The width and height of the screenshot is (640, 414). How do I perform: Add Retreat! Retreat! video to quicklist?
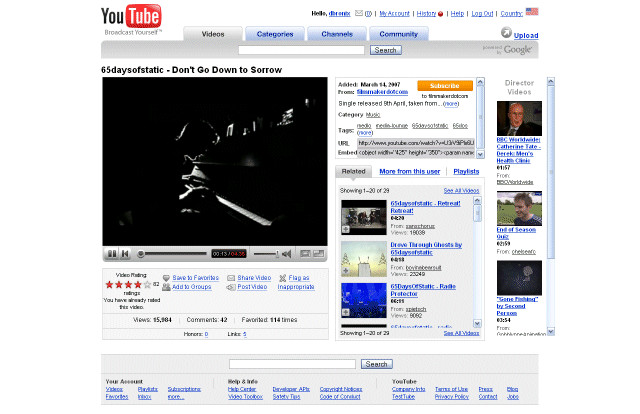tap(346, 229)
